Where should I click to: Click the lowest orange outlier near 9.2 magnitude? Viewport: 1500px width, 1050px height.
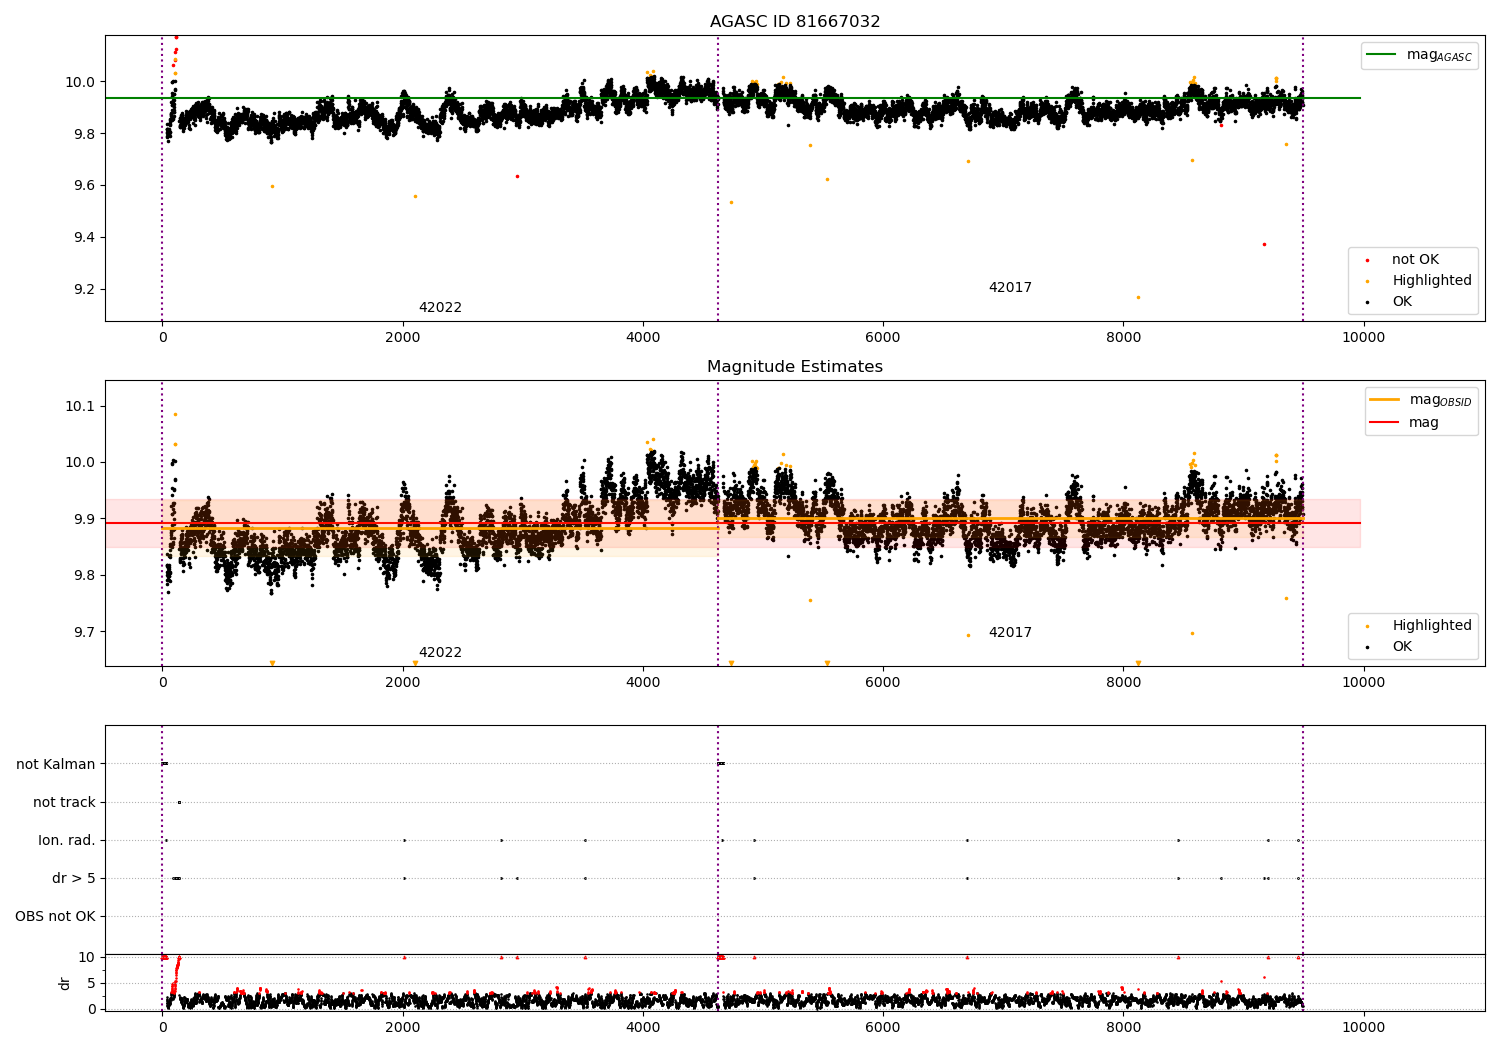(1138, 297)
